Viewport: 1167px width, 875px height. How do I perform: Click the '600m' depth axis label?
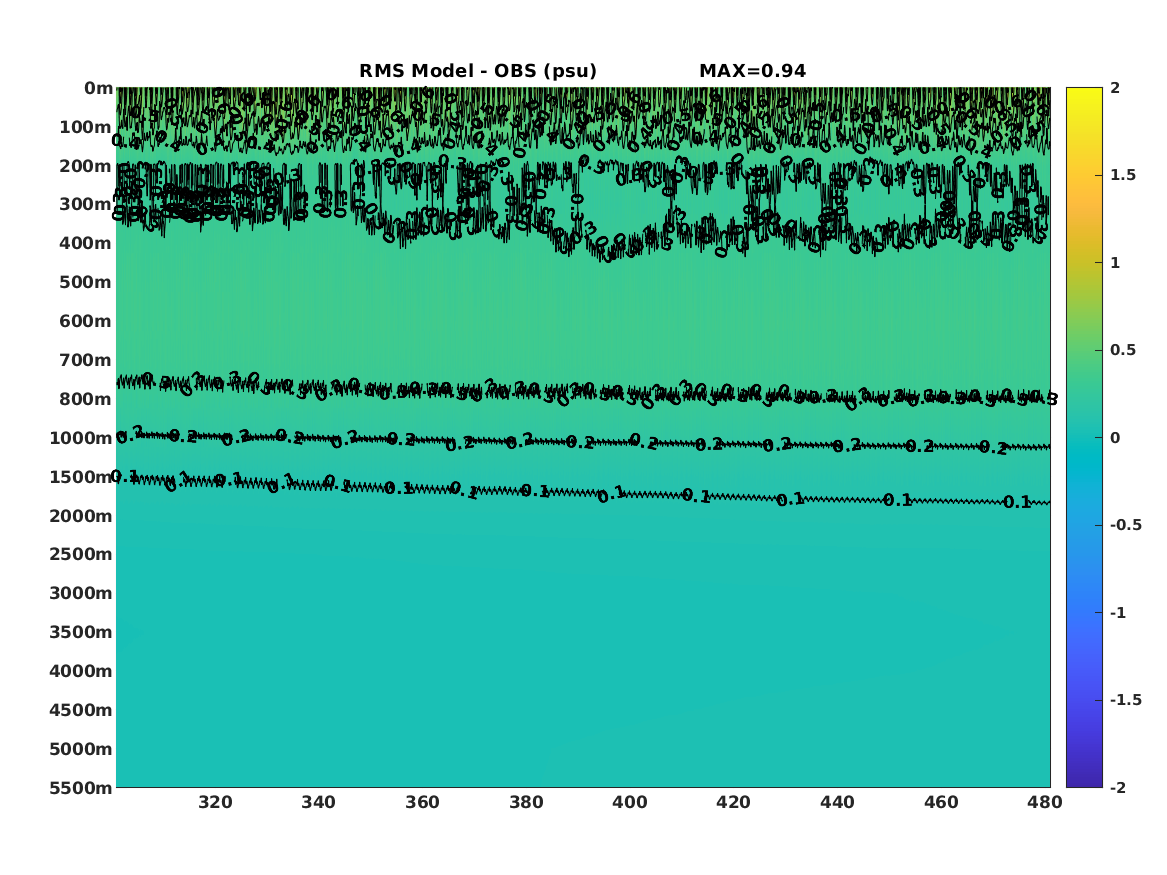point(86,321)
